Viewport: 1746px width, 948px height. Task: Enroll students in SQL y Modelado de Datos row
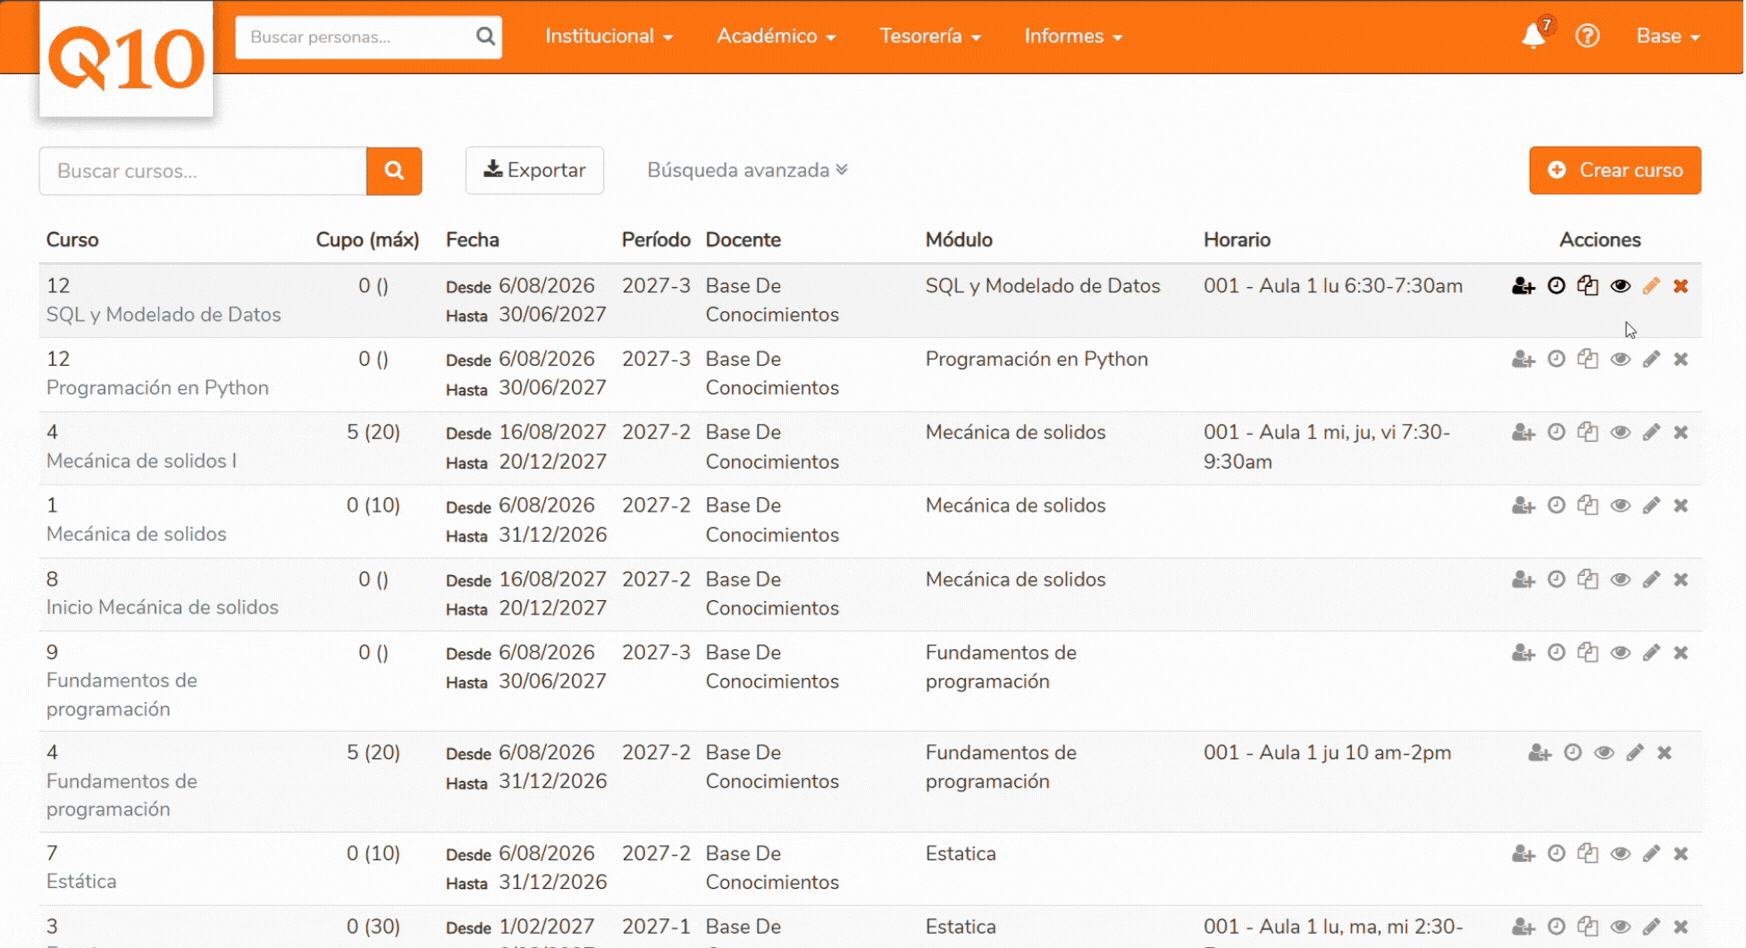coord(1523,286)
